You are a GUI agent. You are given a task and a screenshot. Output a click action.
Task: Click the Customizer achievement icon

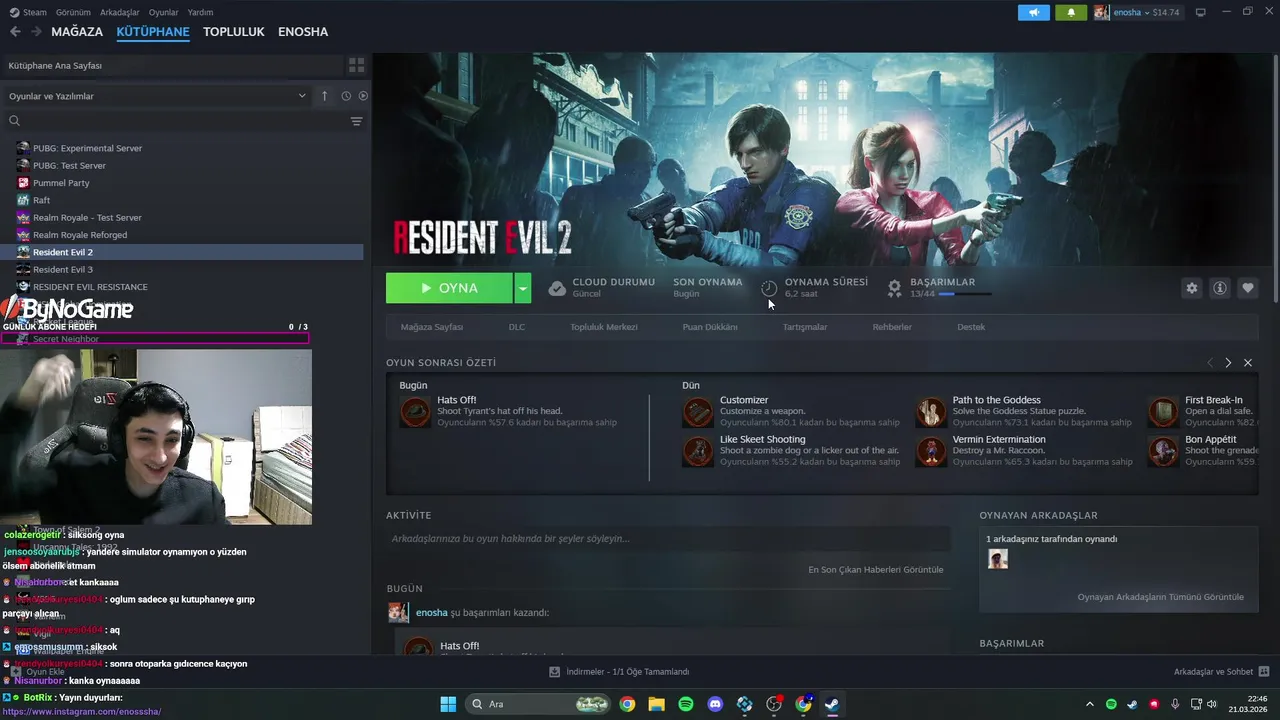coord(698,412)
